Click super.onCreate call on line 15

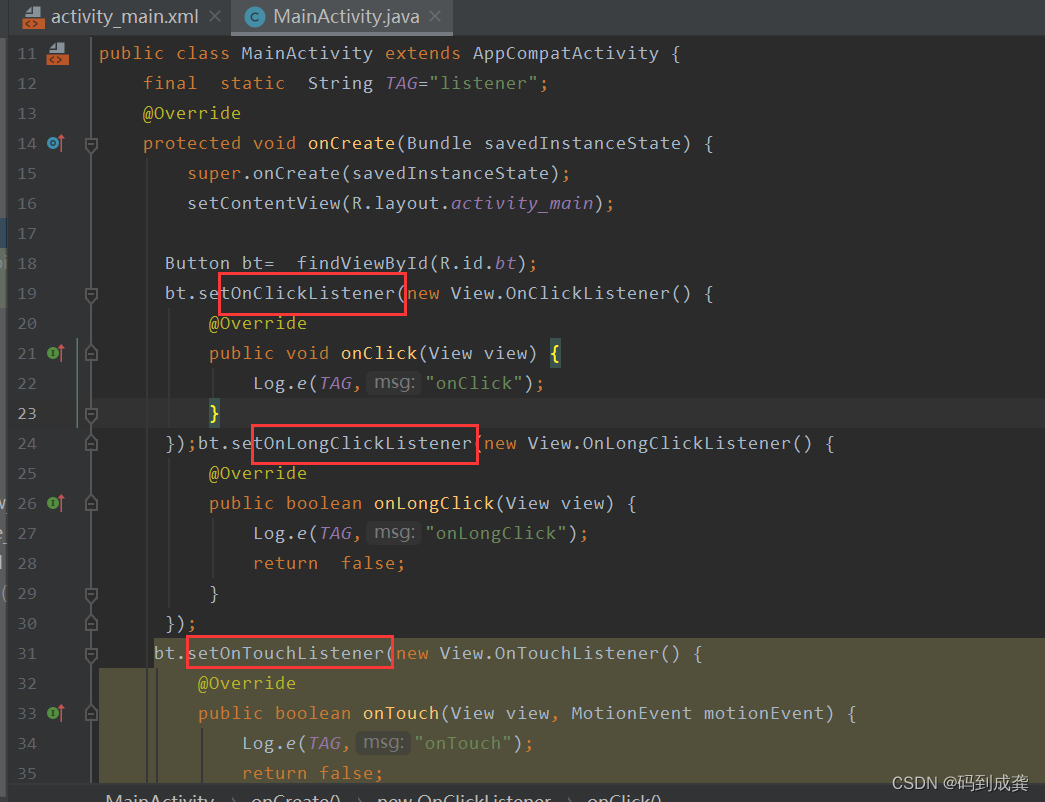[263, 173]
